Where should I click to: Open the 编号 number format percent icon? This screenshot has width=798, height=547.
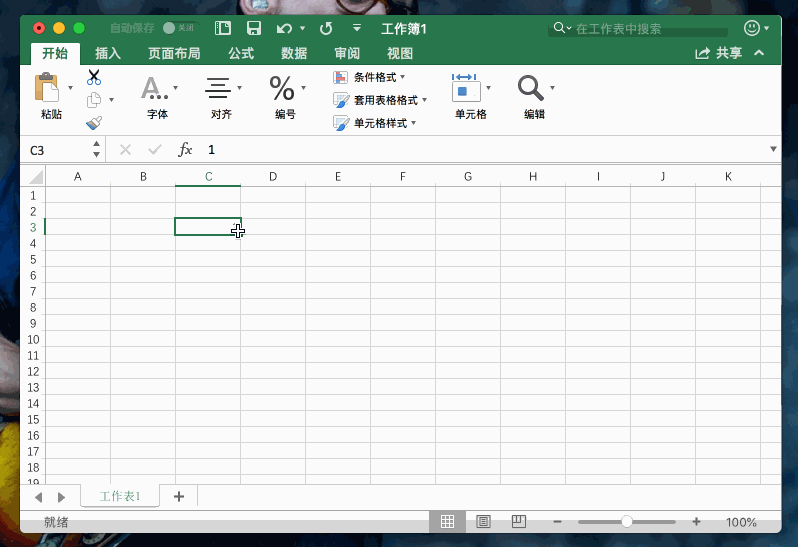282,88
